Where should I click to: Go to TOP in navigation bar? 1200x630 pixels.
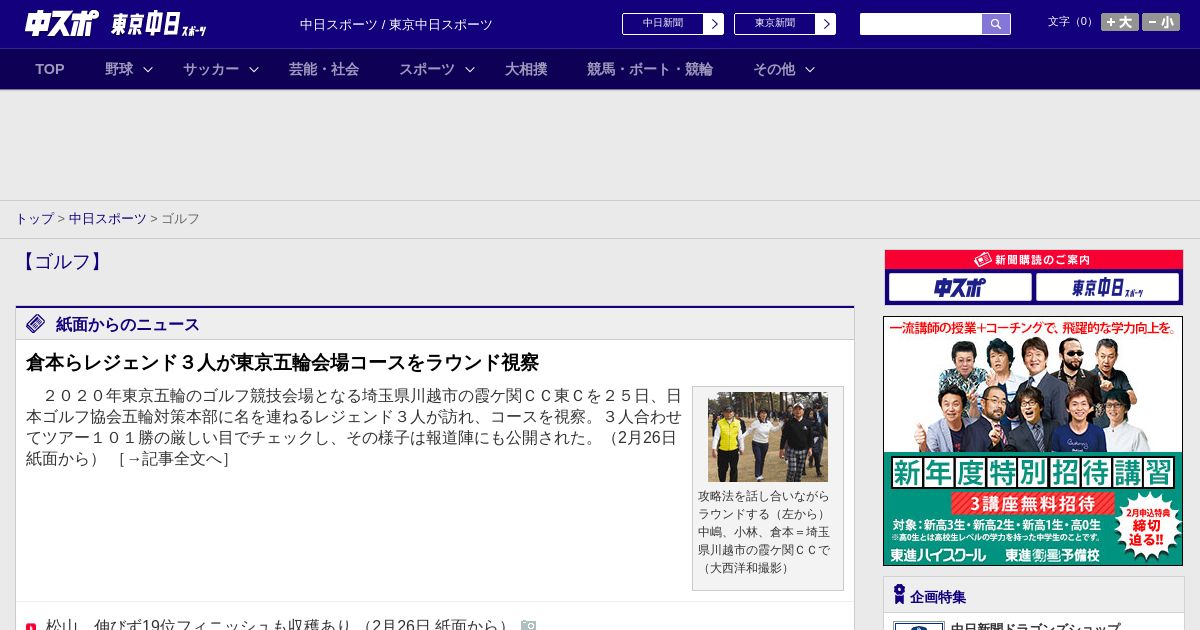click(50, 69)
